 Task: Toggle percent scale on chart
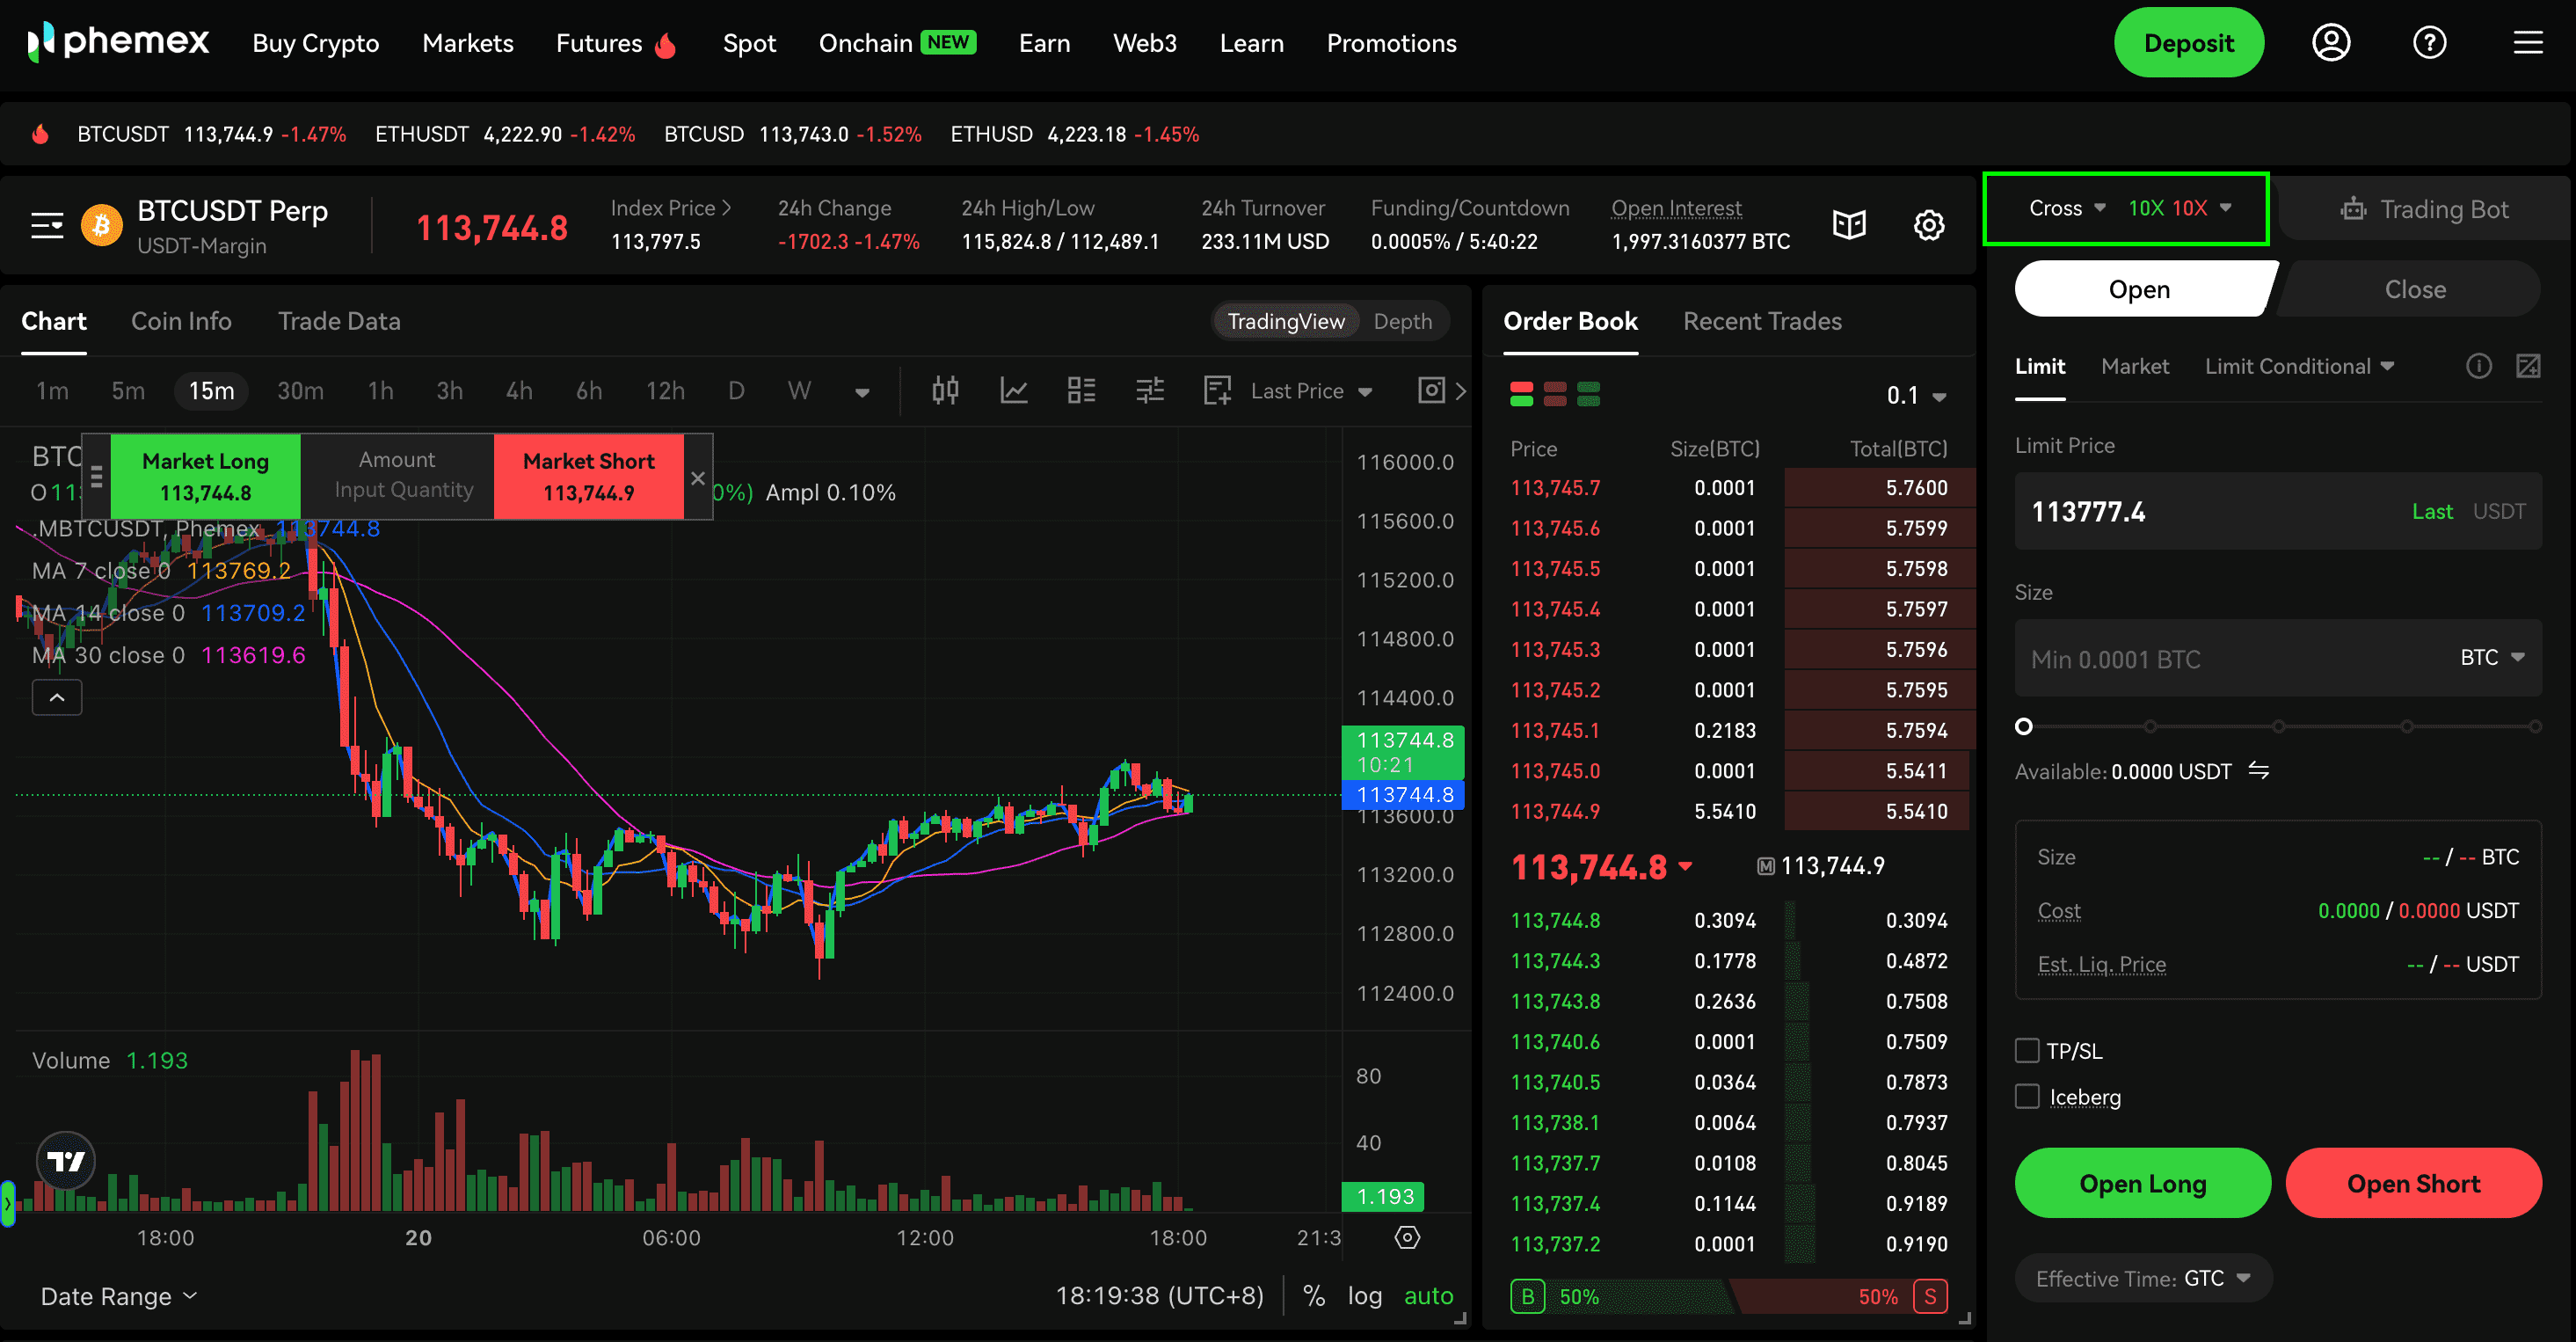[x=1314, y=1296]
